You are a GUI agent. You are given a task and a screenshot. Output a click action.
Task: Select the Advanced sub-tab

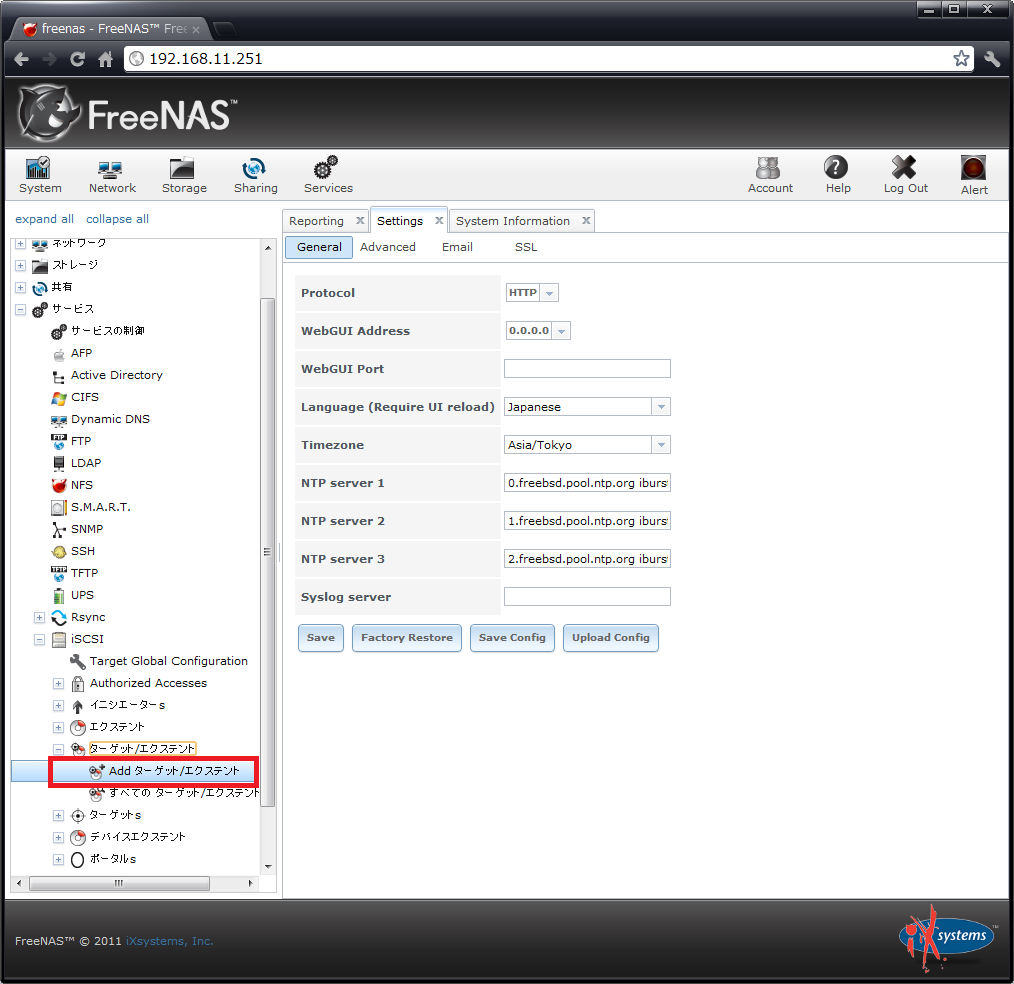(387, 247)
